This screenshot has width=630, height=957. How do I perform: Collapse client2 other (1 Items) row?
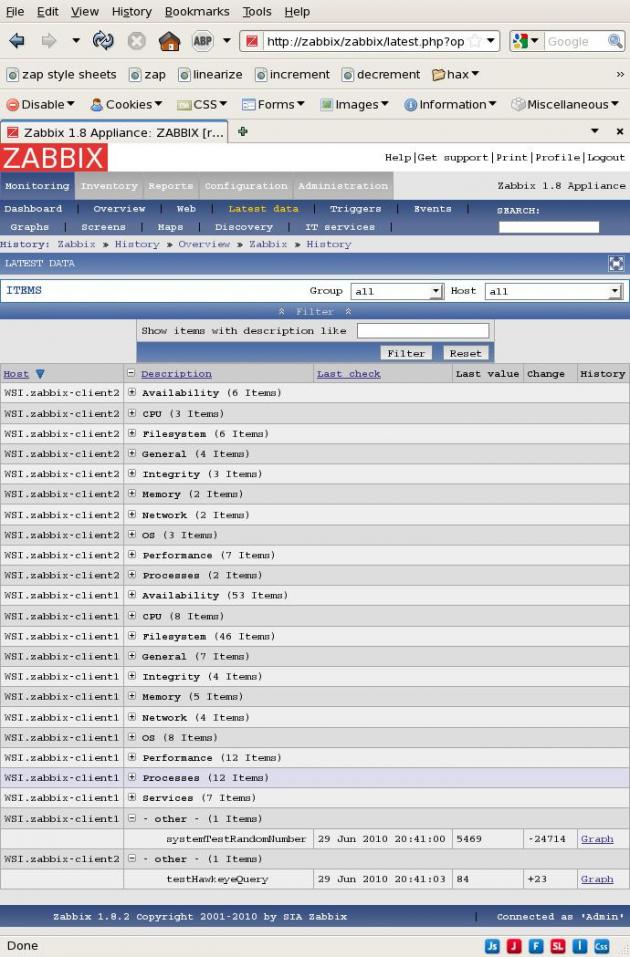(132, 858)
